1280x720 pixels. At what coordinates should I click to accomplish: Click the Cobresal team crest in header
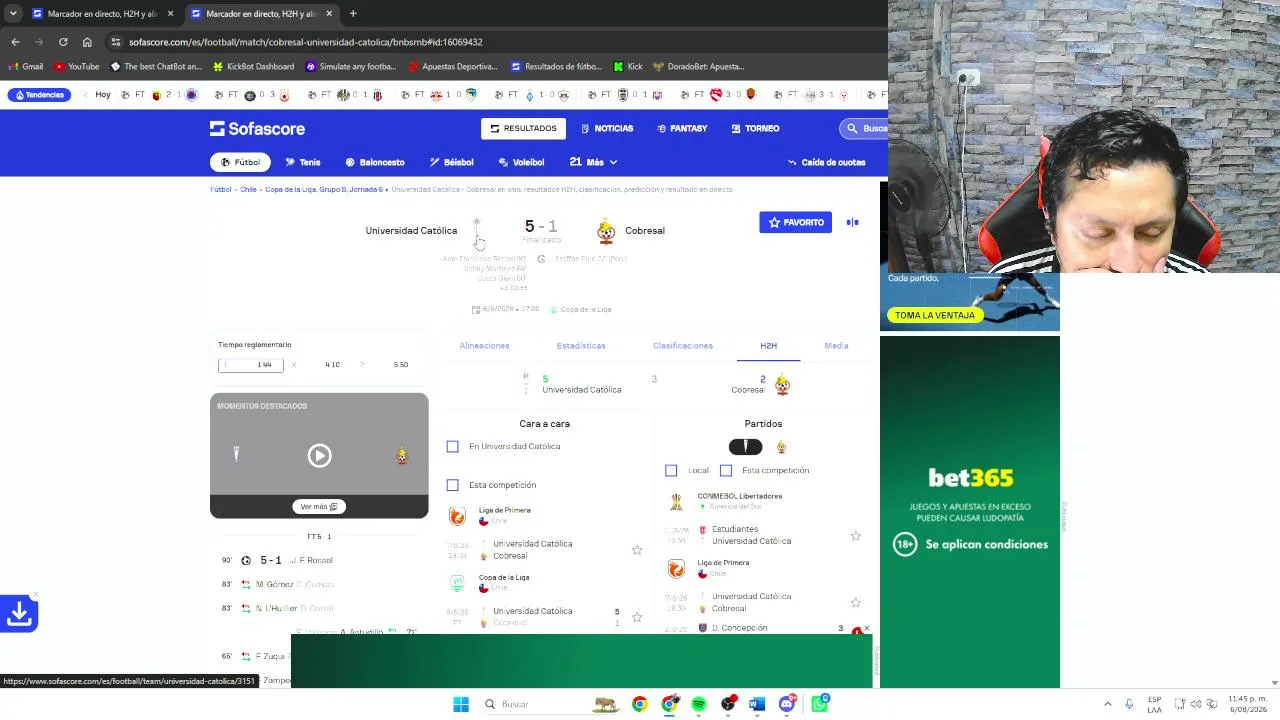[x=606, y=231]
